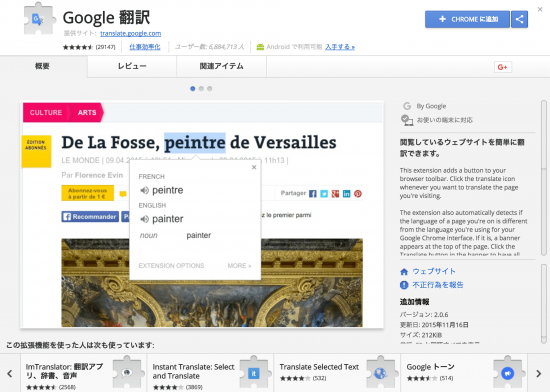This screenshot has height=392, width=550.
Task: Click the バージョン: 2.0.6 text
Action: pyautogui.click(x=424, y=315)
